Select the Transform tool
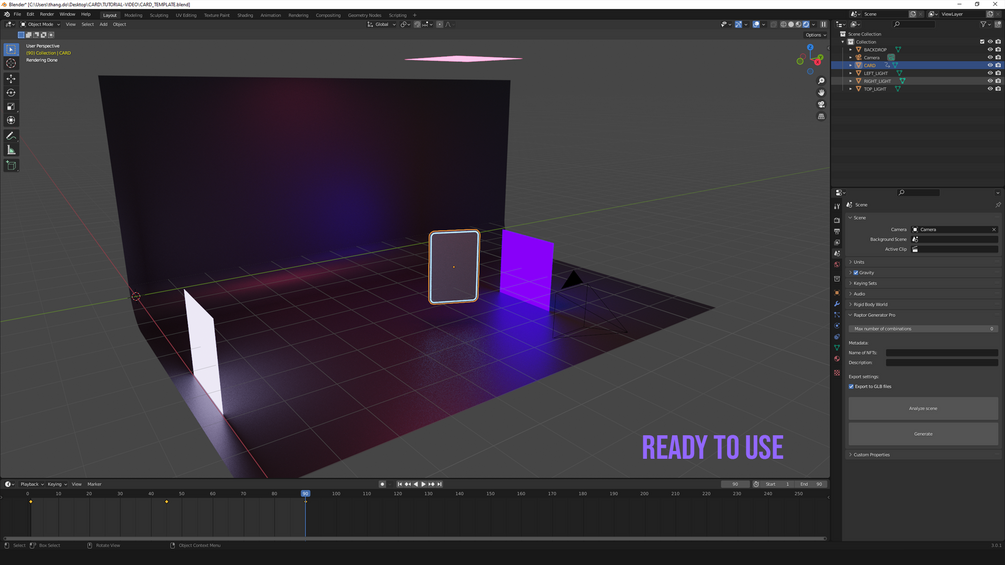This screenshot has height=565, width=1005. [11, 120]
